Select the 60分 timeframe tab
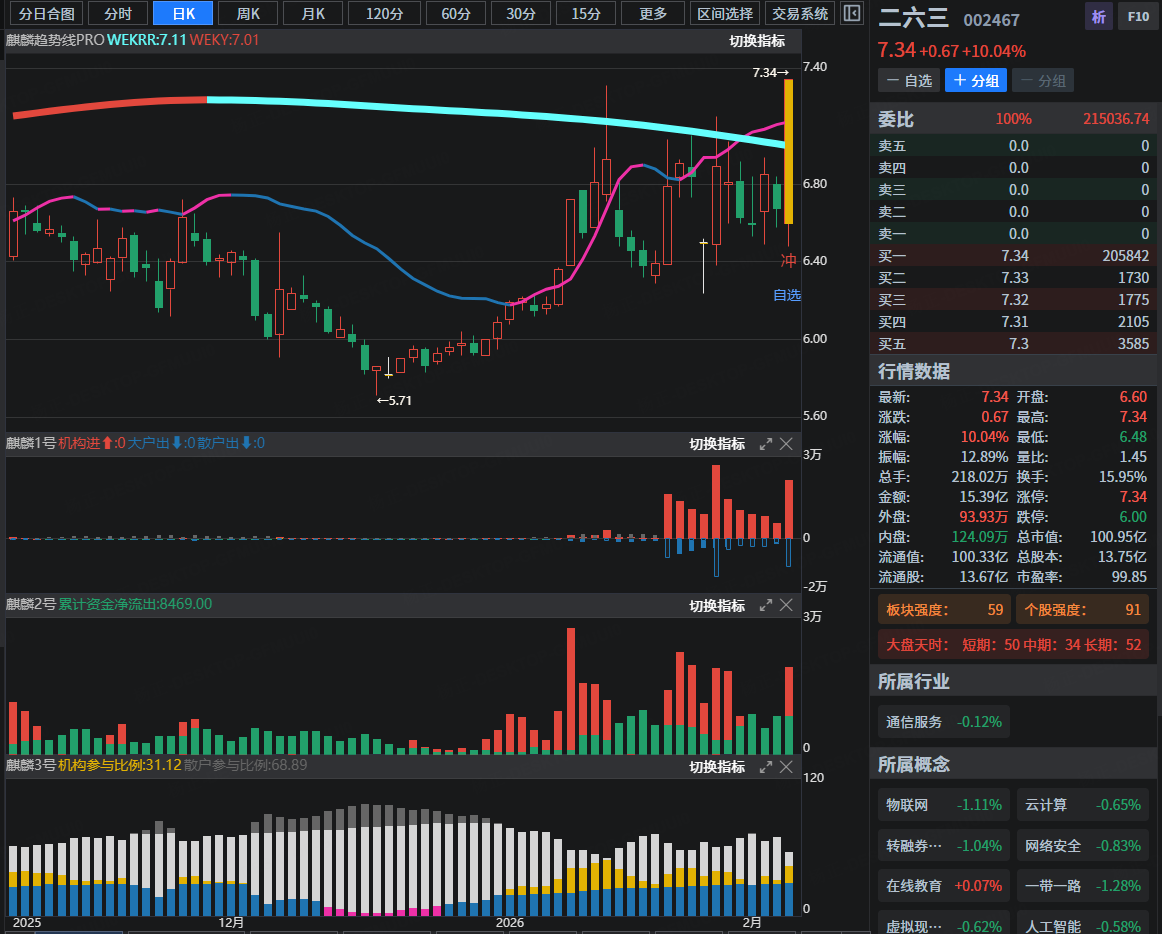 pos(455,14)
